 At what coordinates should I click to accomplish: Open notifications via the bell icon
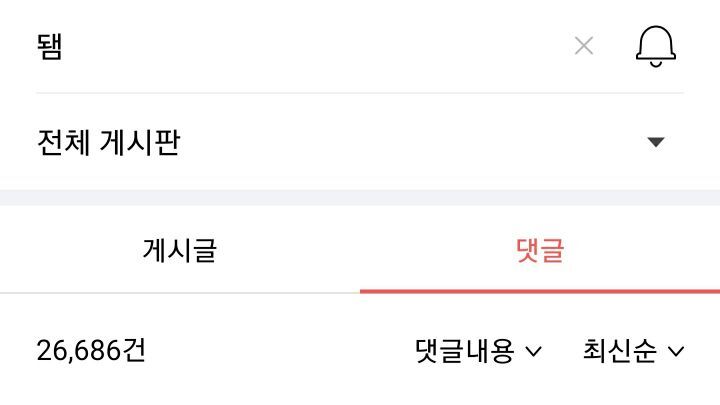(656, 45)
